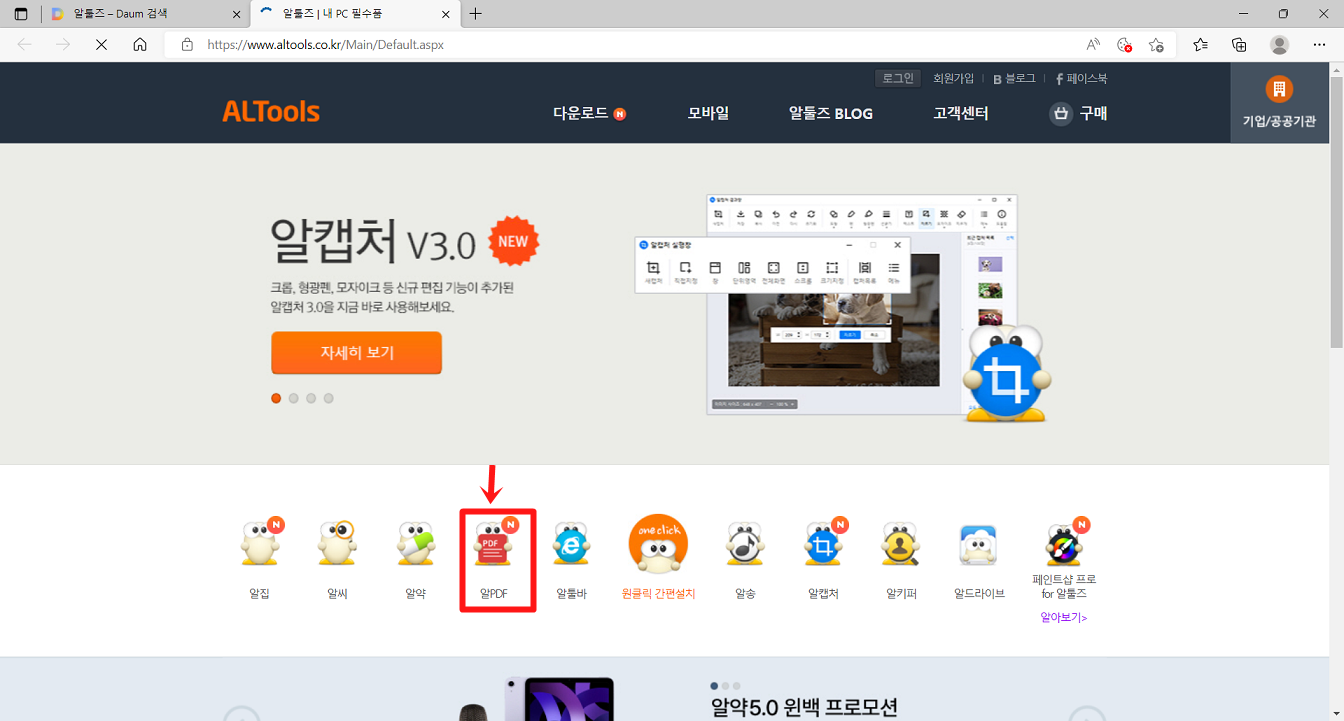
Task: Open the 모바일 menu
Action: [708, 113]
